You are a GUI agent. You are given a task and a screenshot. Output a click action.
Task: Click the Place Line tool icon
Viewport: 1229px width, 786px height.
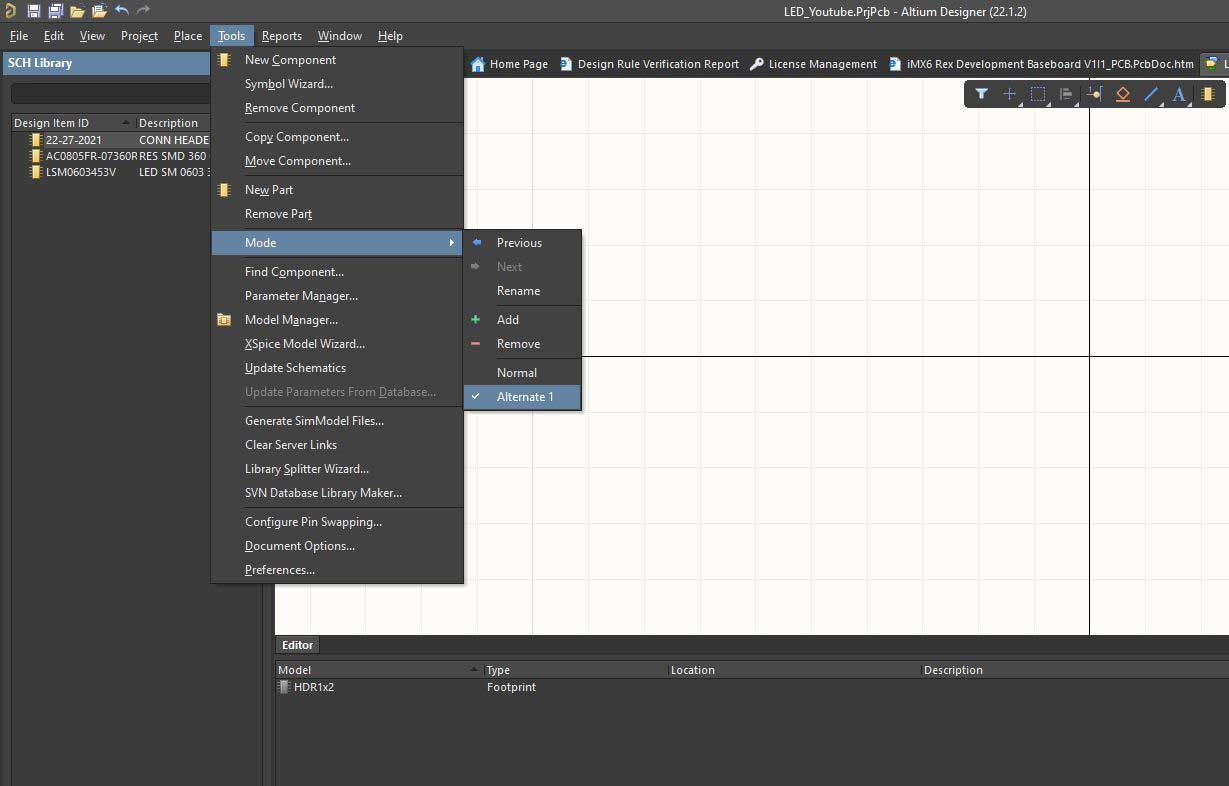tap(1151, 94)
